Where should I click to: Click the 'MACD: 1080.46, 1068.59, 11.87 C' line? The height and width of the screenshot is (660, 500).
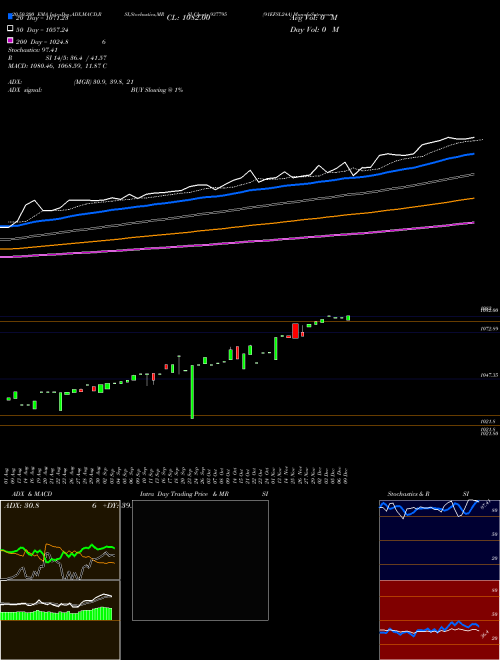click(x=57, y=66)
